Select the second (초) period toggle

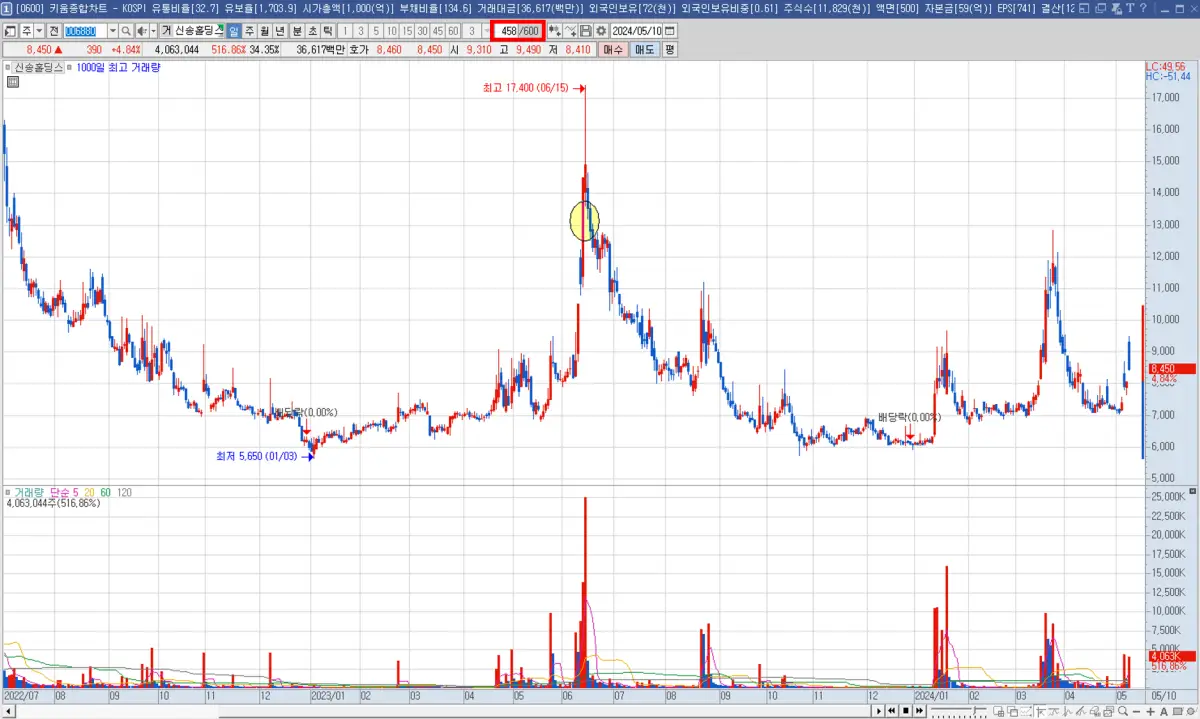[312, 31]
